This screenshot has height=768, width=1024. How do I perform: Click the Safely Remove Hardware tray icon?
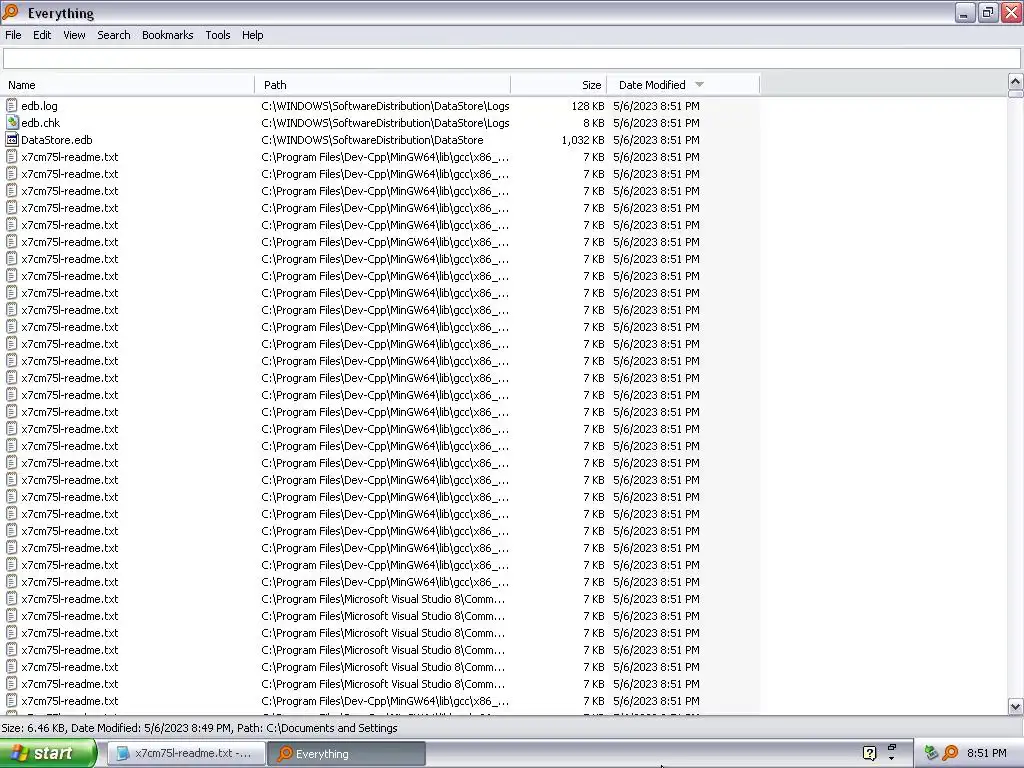[931, 753]
